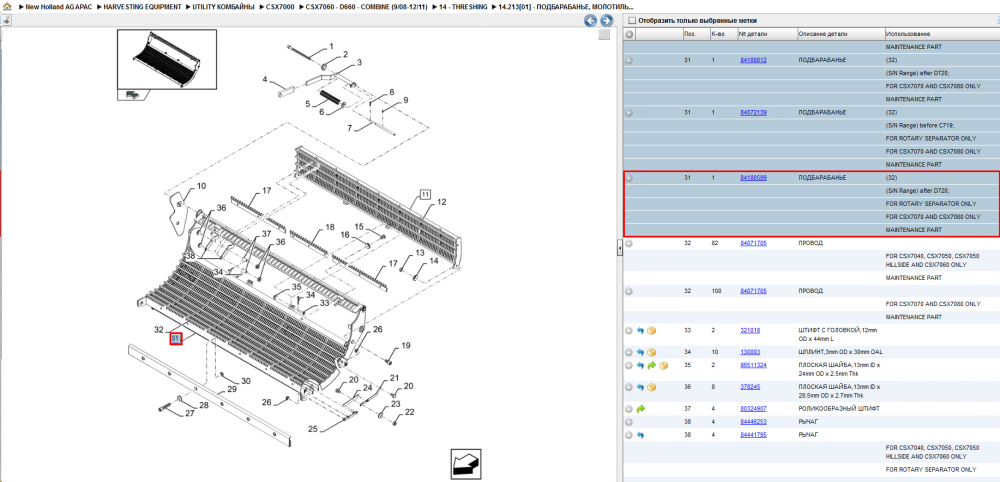The width and height of the screenshot is (1000, 482).
Task: Click the box icon on row 321018
Action: coord(652,331)
